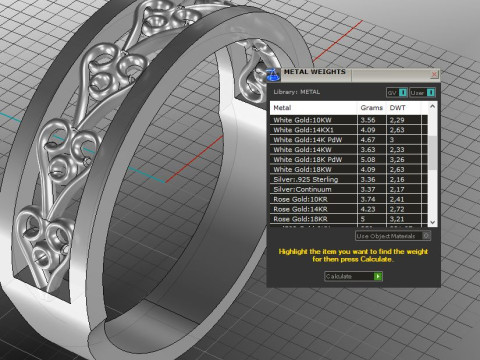This screenshot has width=480, height=360.
Task: Click the 2,29 DWT value
Action: (397, 120)
